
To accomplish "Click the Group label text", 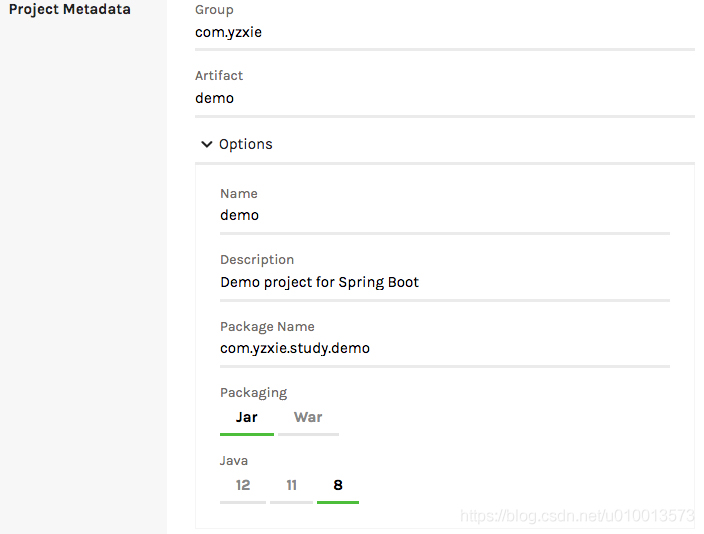I will tap(214, 10).
